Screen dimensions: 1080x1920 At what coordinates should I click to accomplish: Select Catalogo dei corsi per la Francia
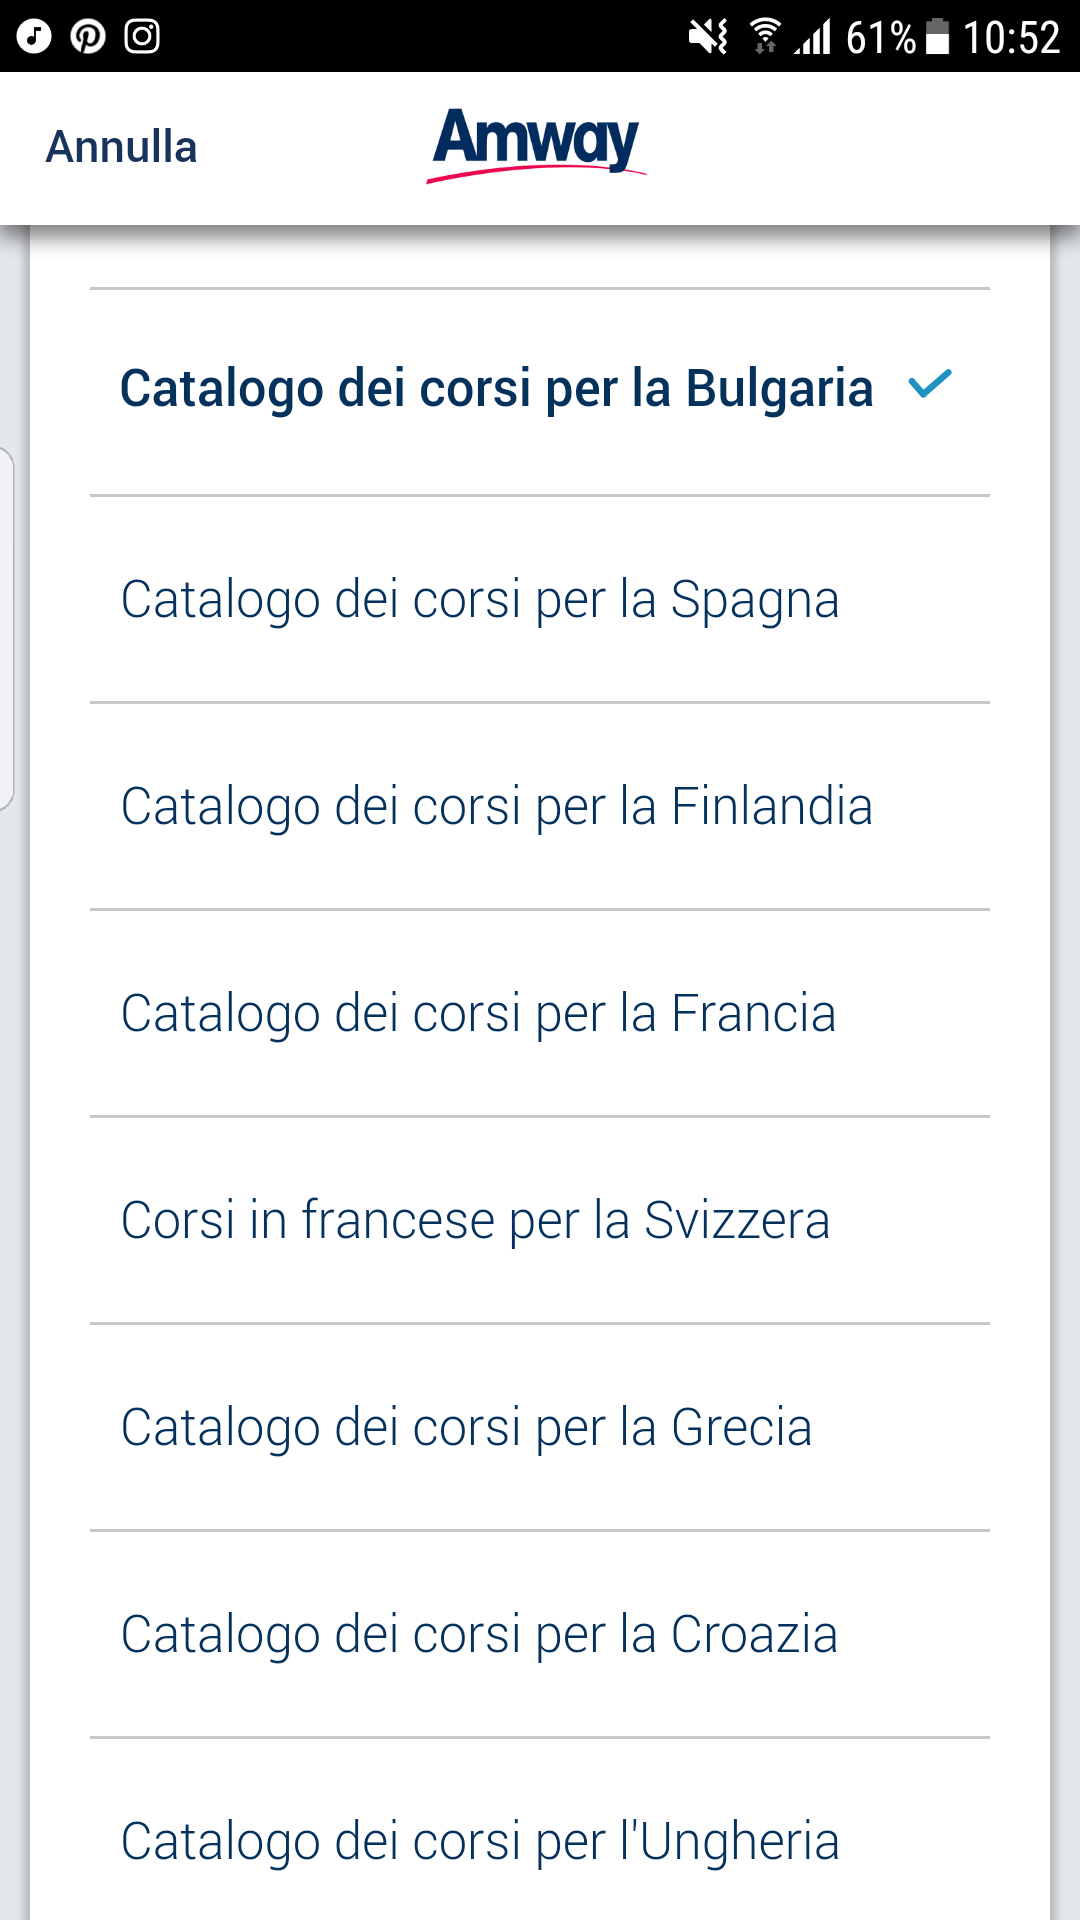pos(540,1013)
